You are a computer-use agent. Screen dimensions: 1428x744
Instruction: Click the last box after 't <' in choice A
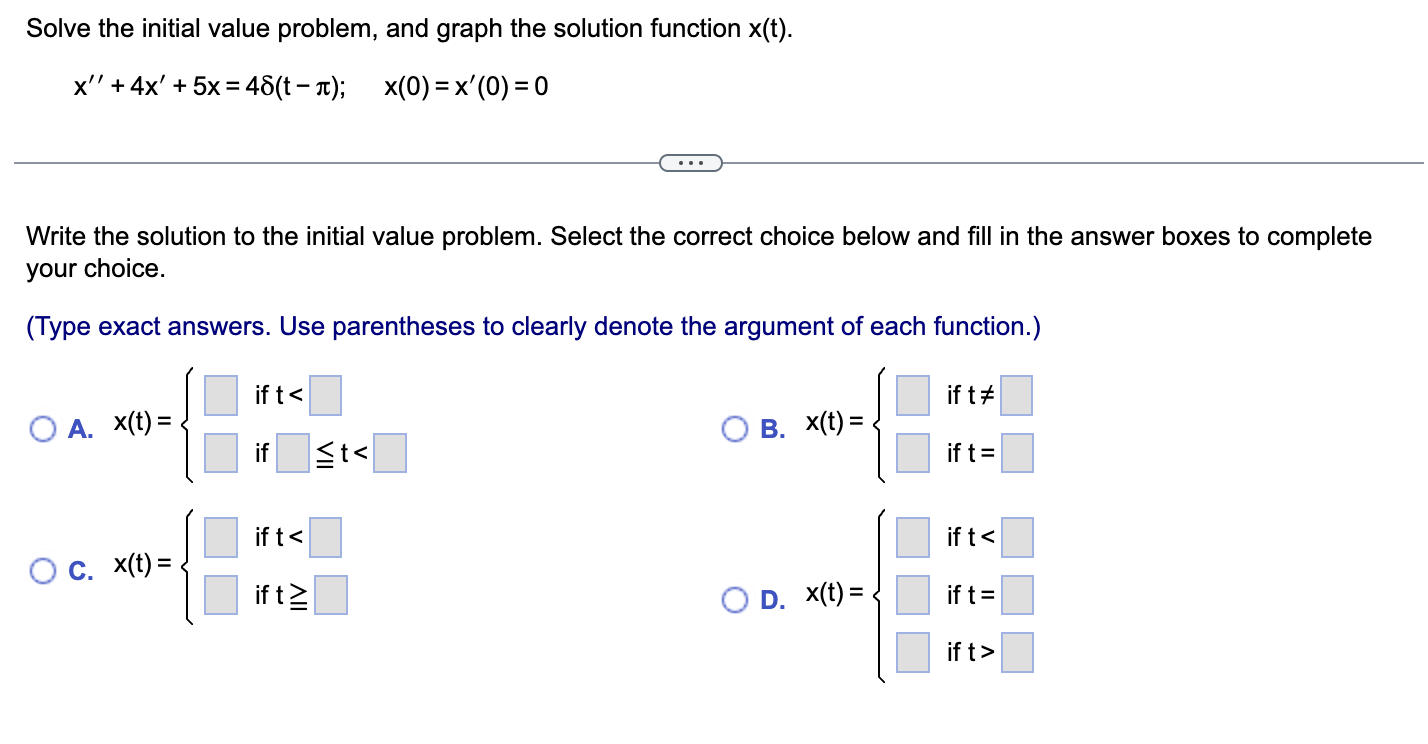[390, 452]
